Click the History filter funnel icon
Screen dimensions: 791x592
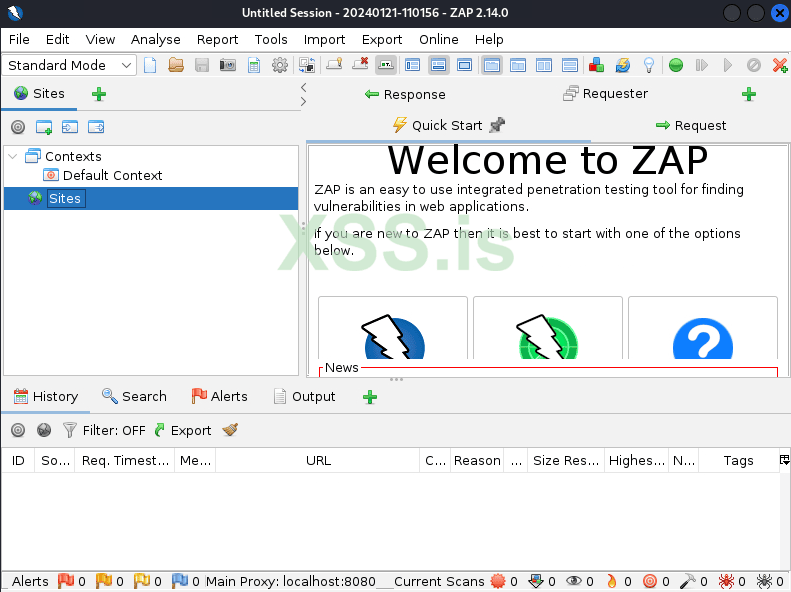[x=70, y=430]
